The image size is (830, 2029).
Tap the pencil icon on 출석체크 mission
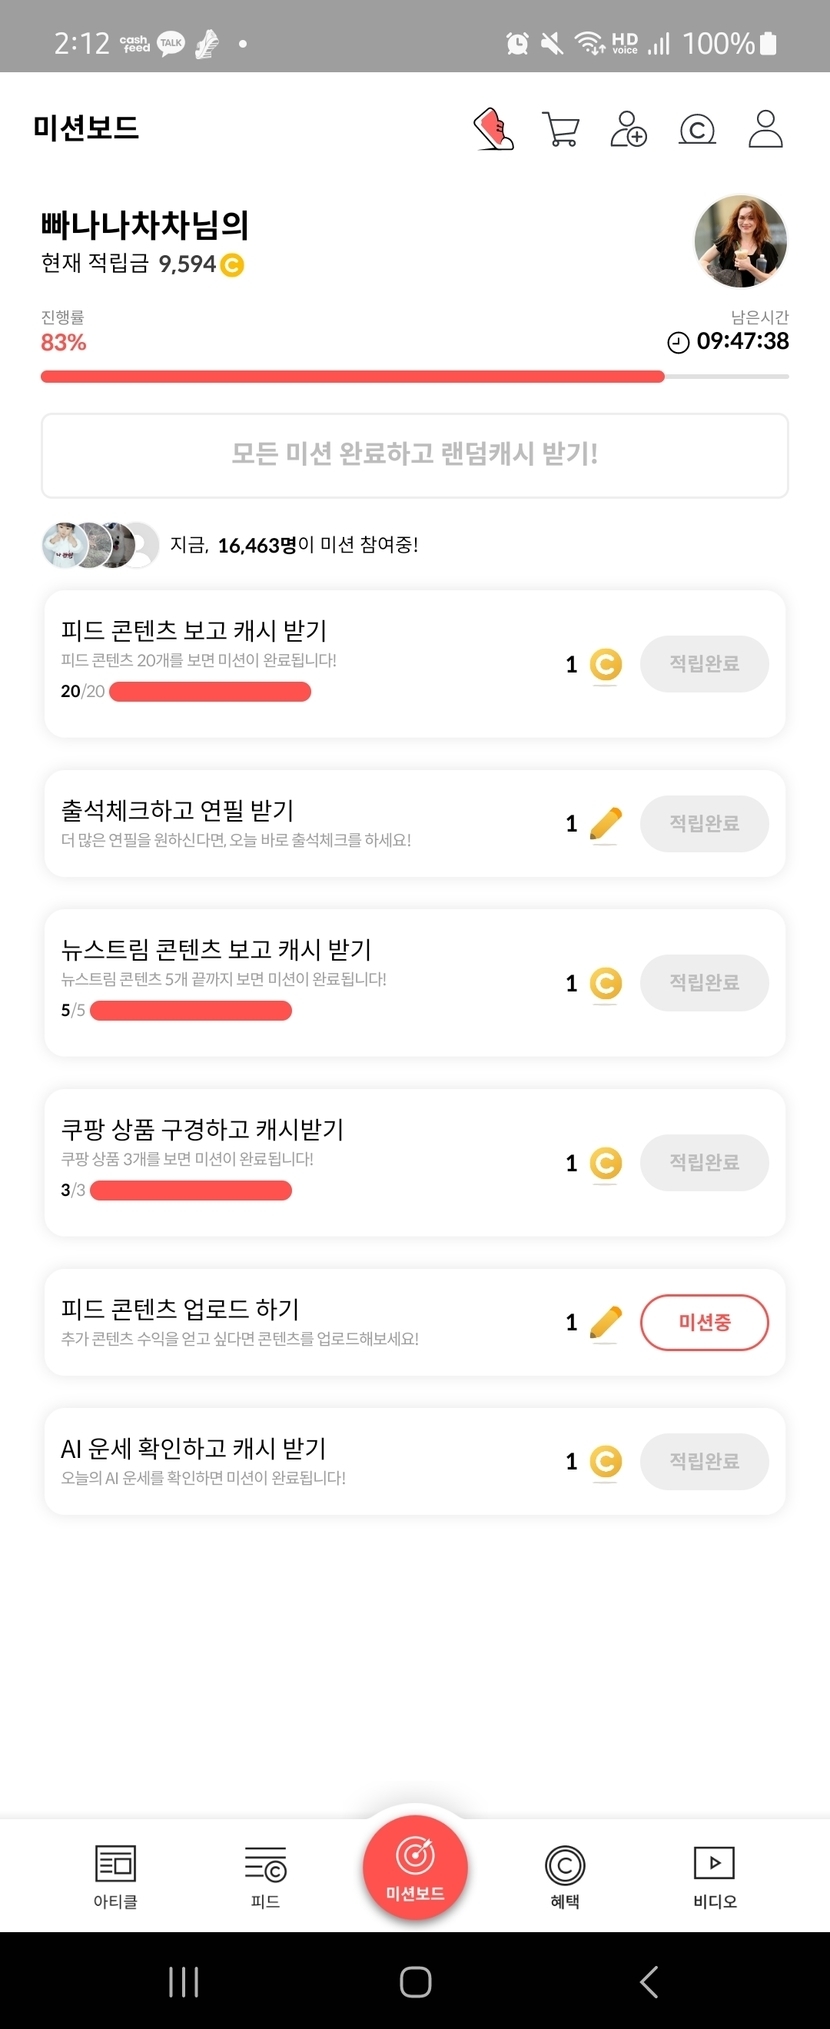pos(606,824)
